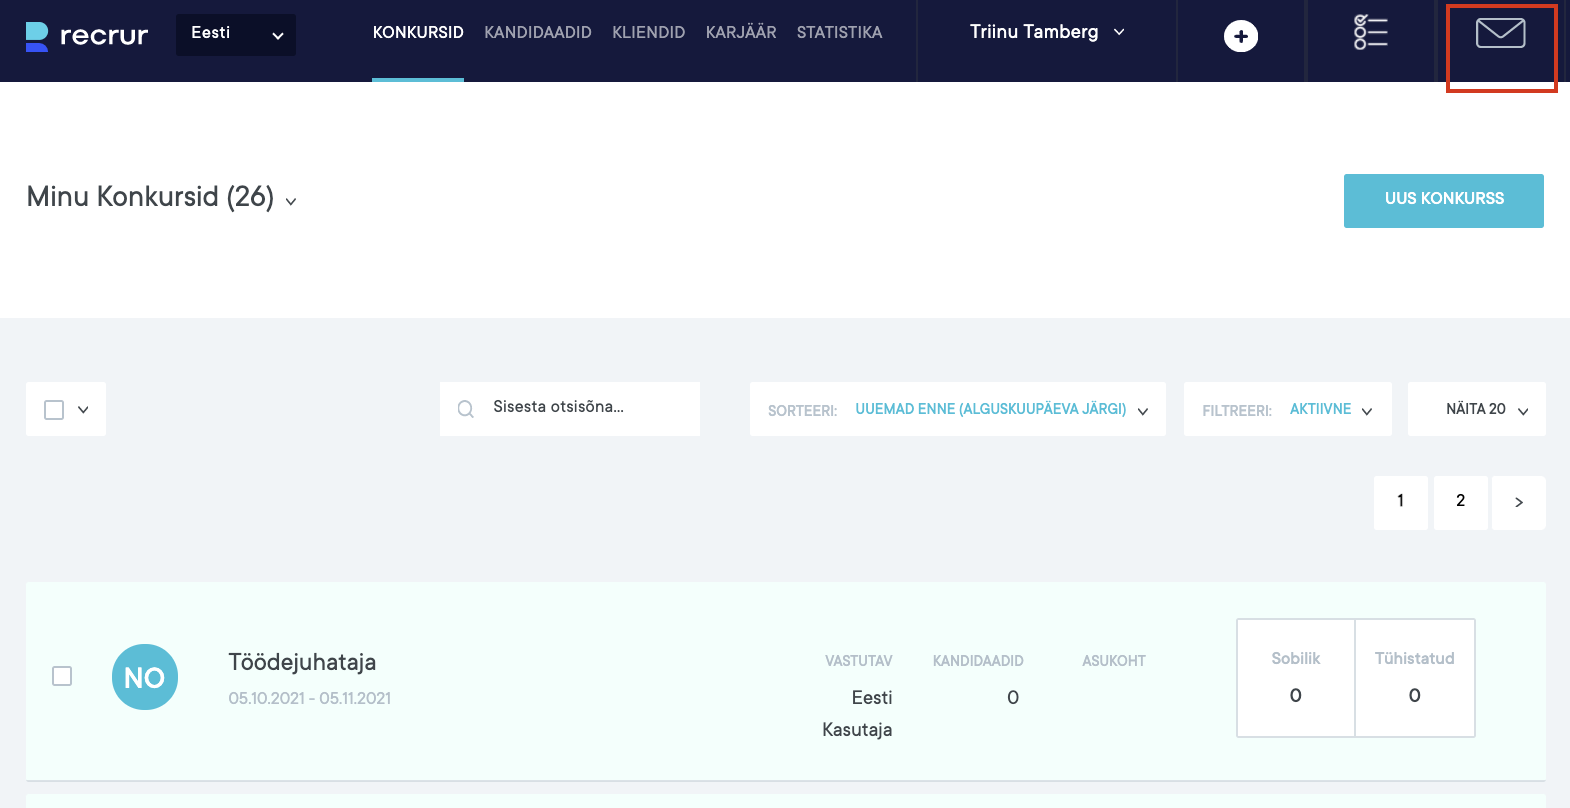
Task: Select the Töödejuhataja row checkbox
Action: (x=62, y=676)
